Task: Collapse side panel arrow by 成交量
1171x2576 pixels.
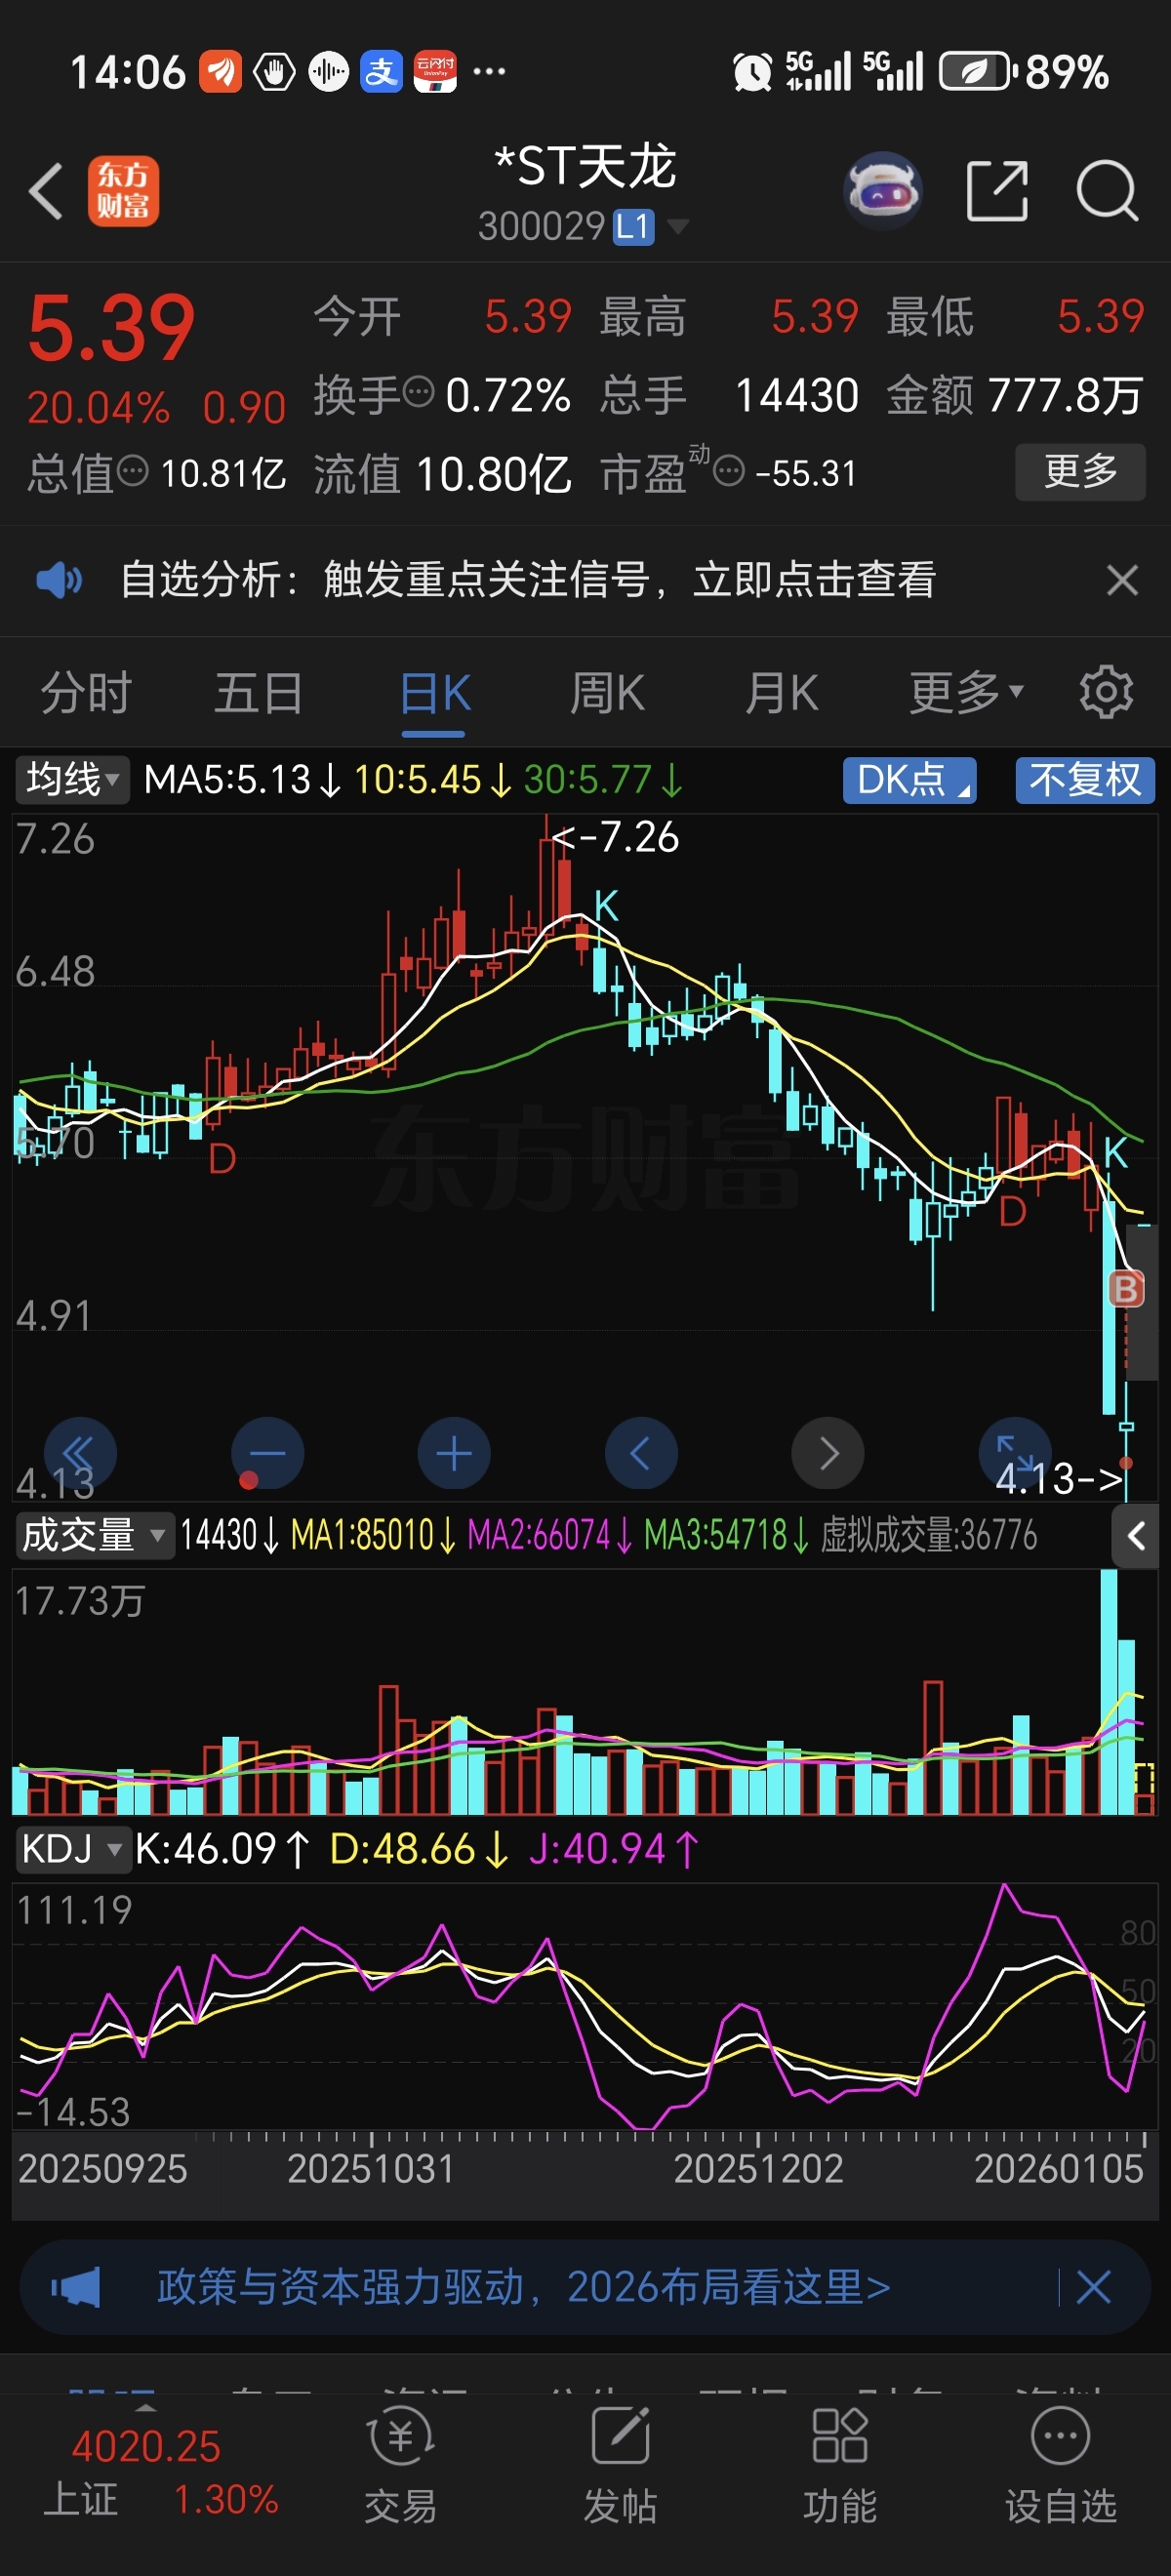Action: click(1136, 1536)
